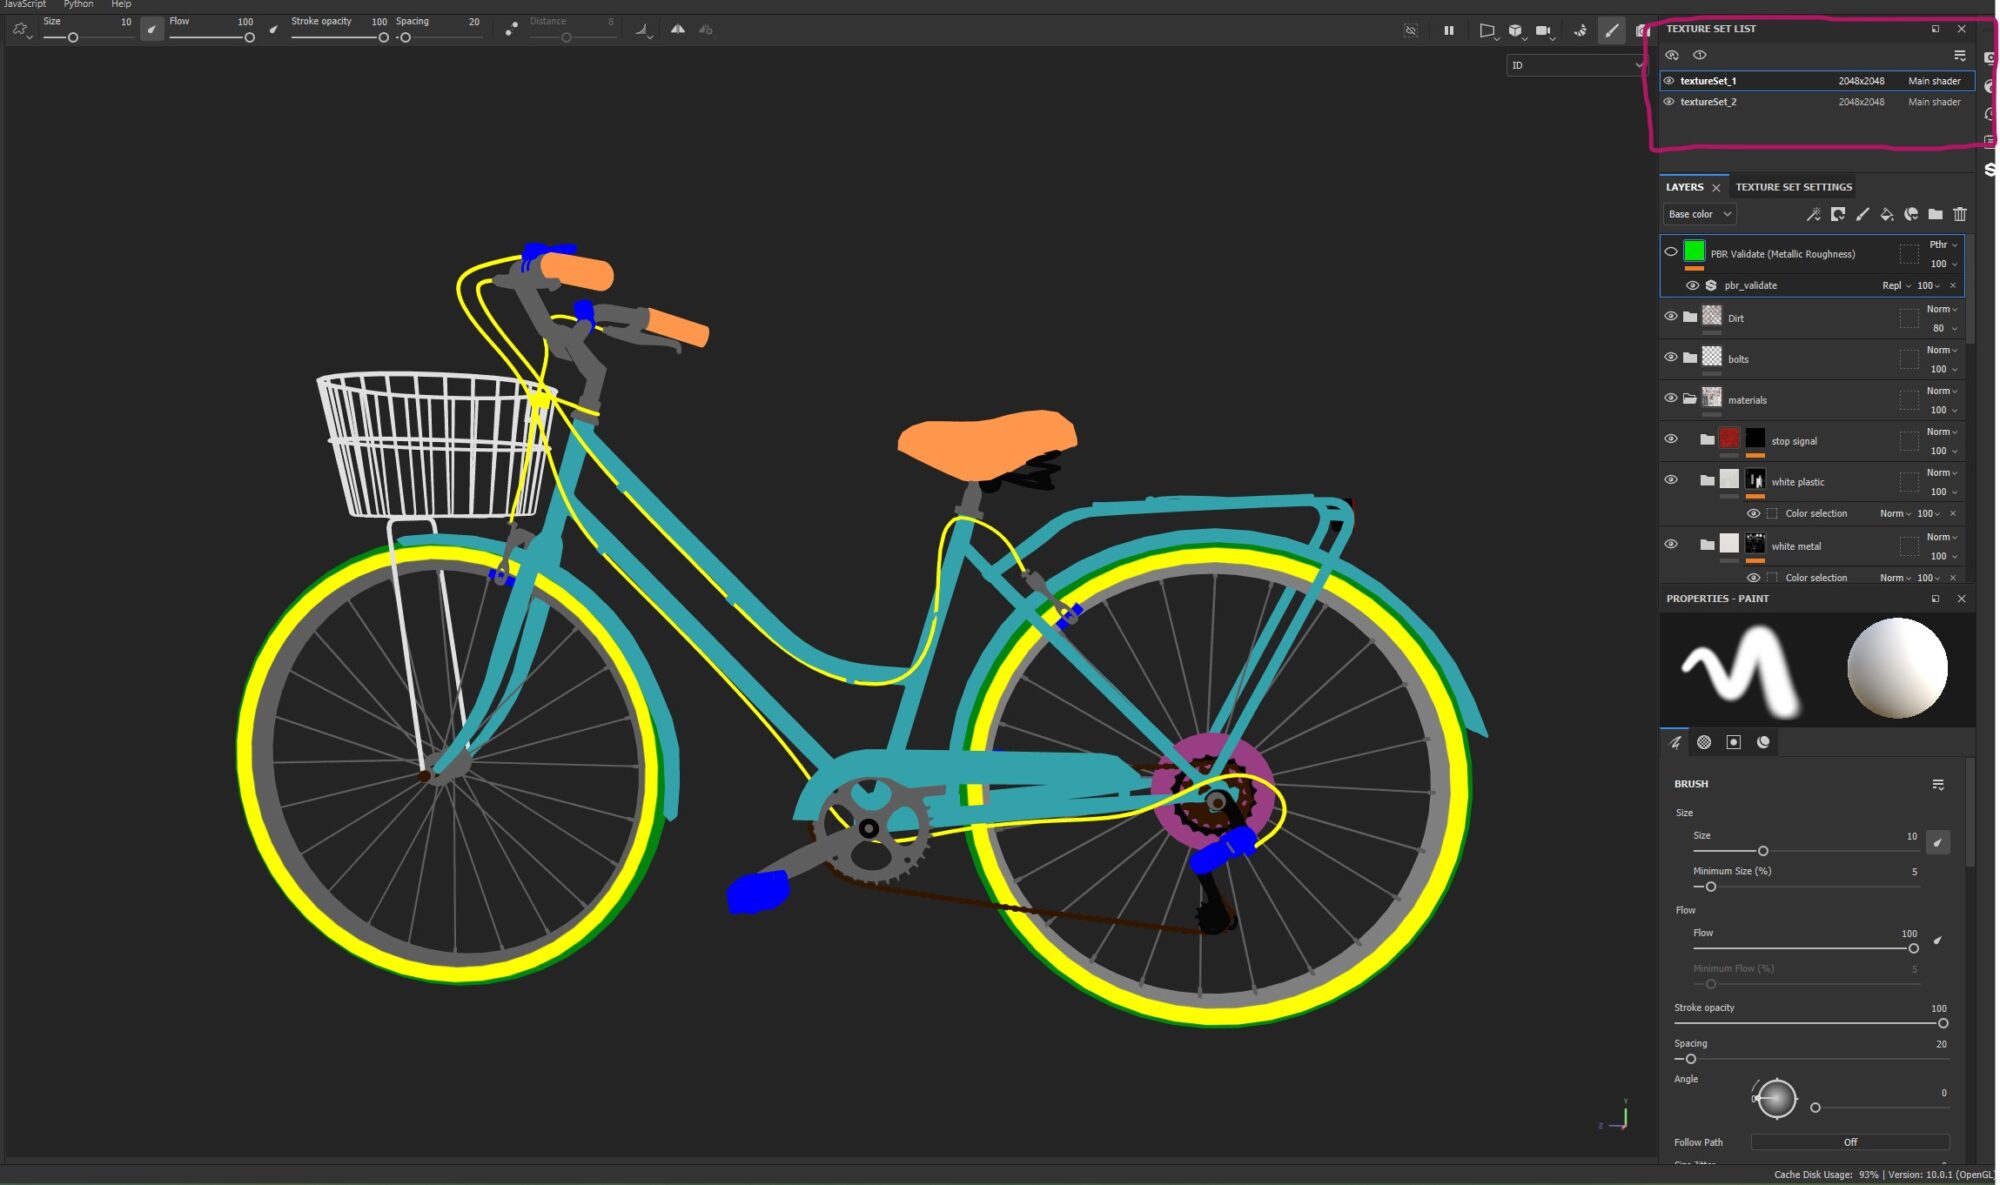Hide the pbr_validate effect with its eye icon

(1693, 285)
